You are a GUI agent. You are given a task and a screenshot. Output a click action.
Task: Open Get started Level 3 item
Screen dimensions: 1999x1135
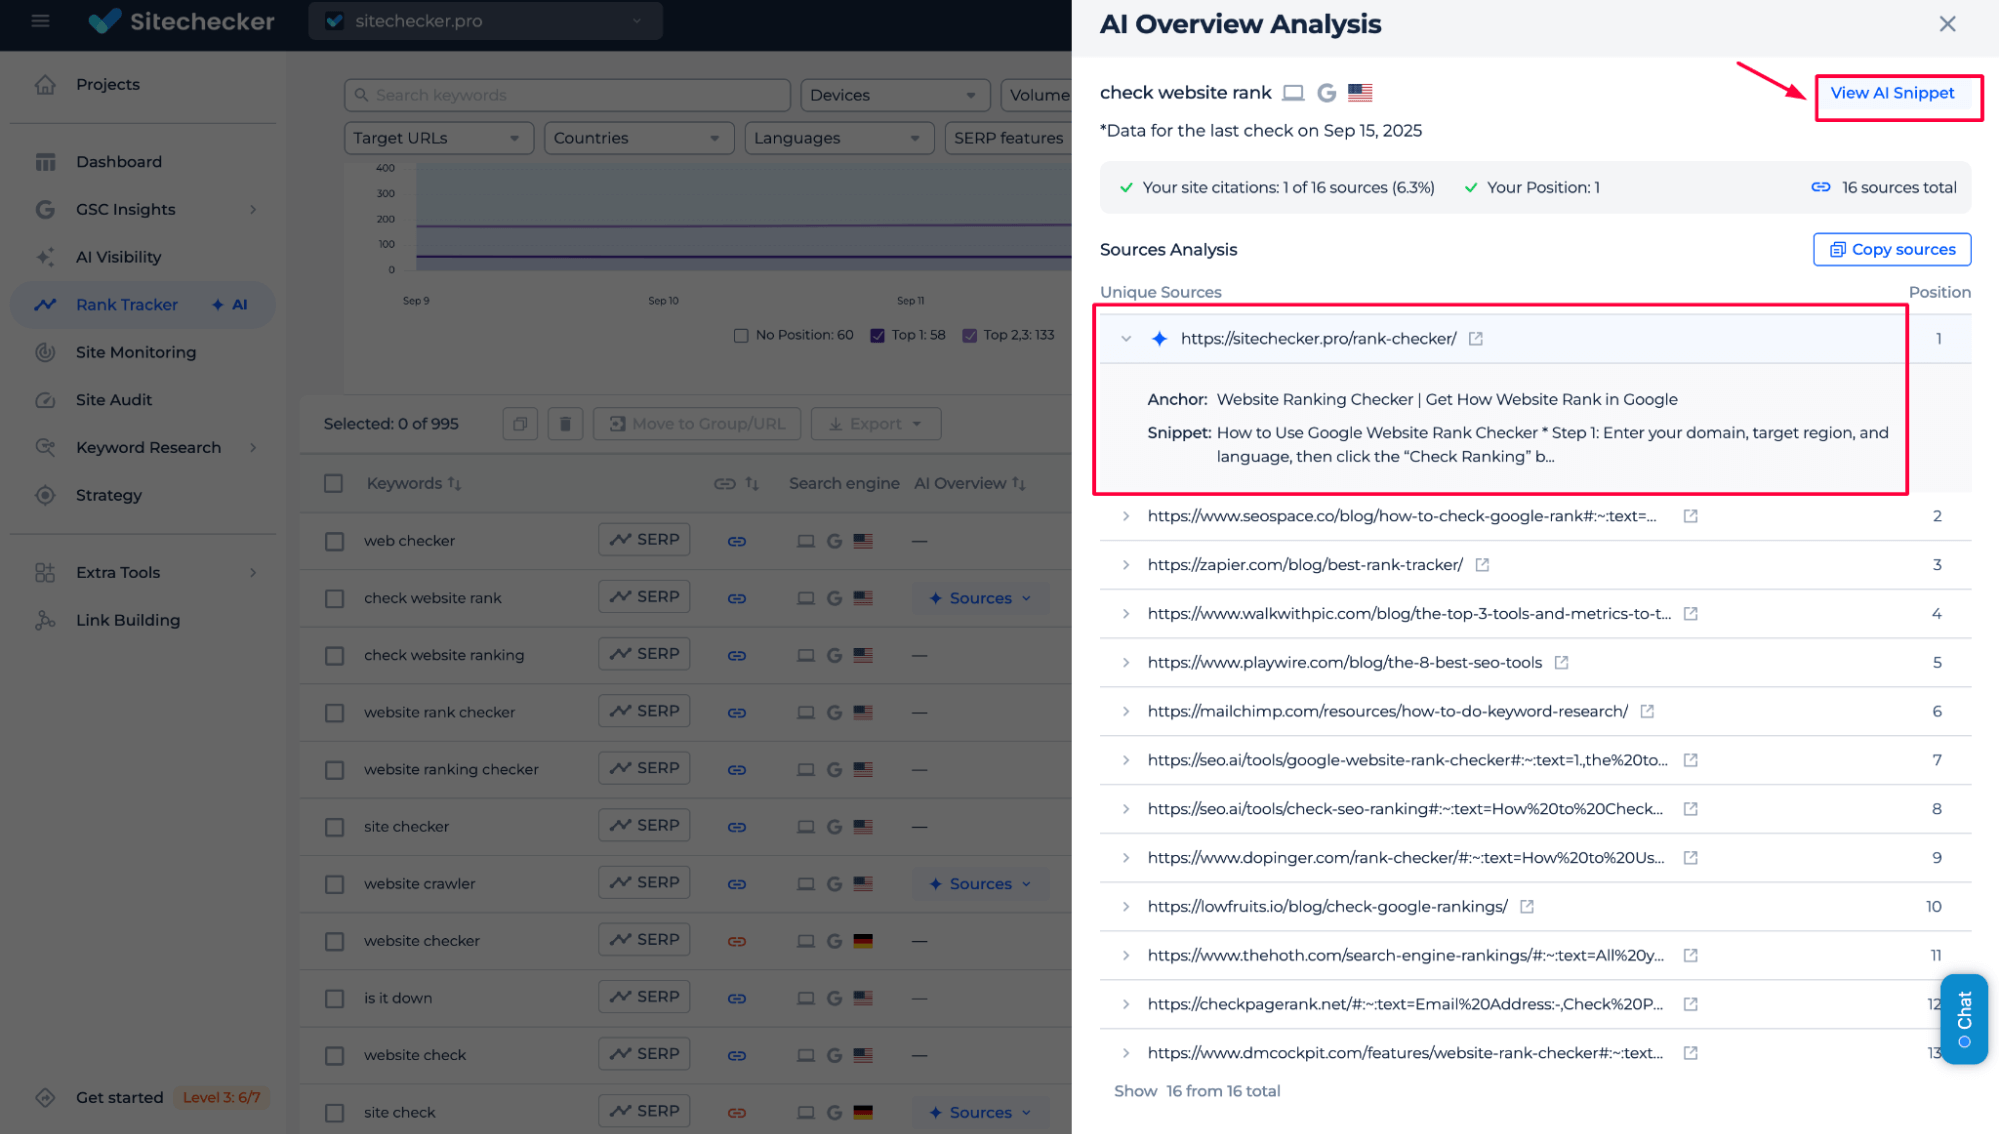(150, 1097)
